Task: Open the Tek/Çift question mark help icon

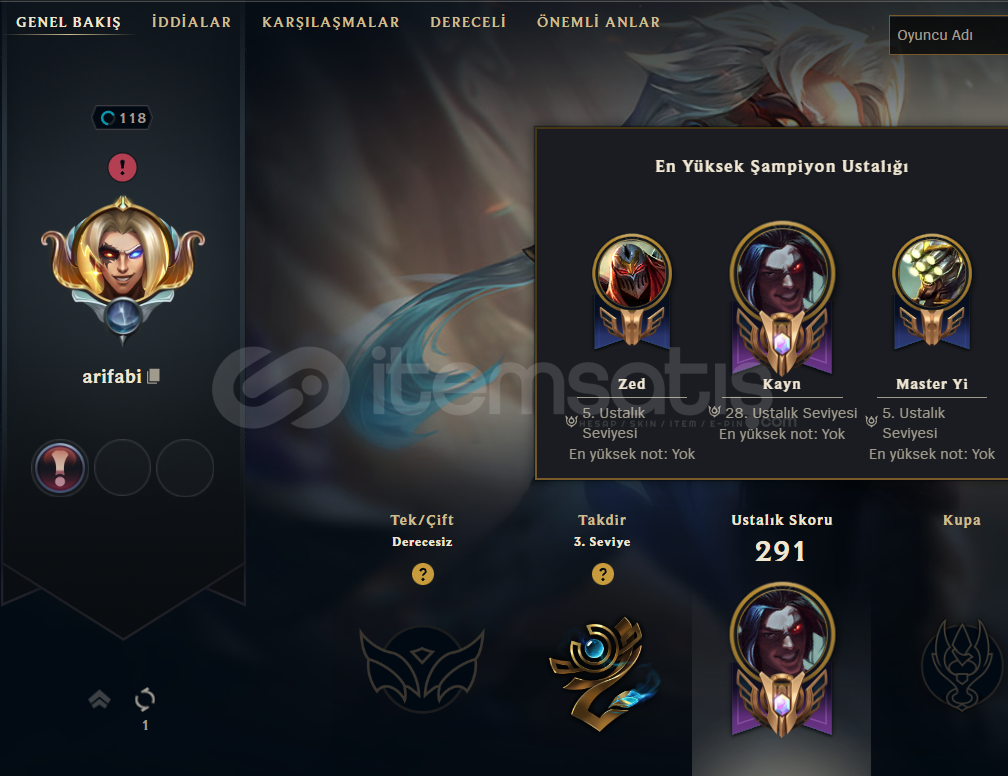Action: coord(422,573)
